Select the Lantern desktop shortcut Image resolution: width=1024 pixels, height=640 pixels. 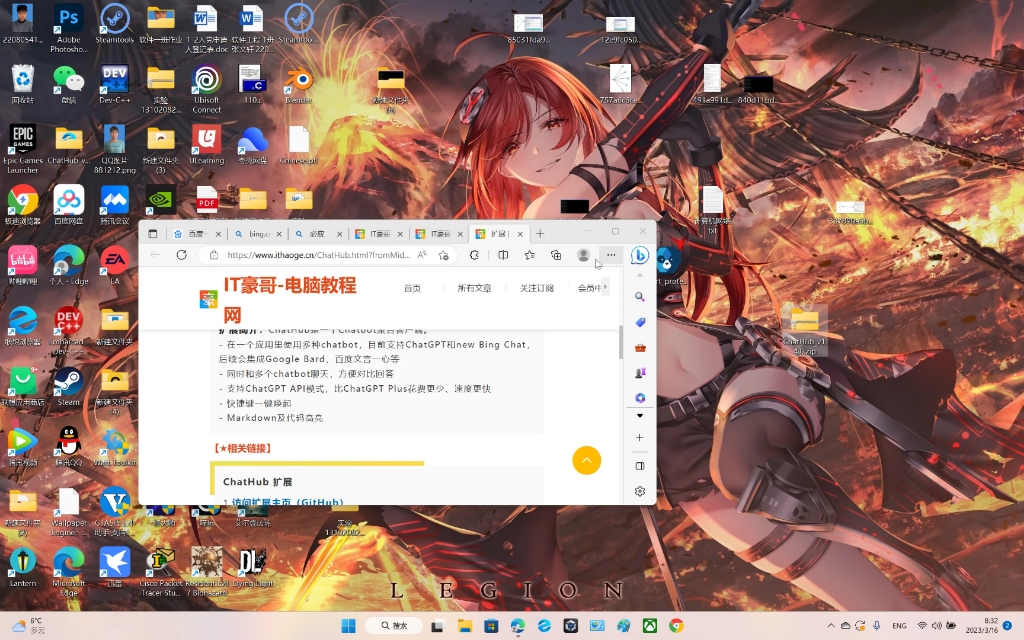coord(23,567)
